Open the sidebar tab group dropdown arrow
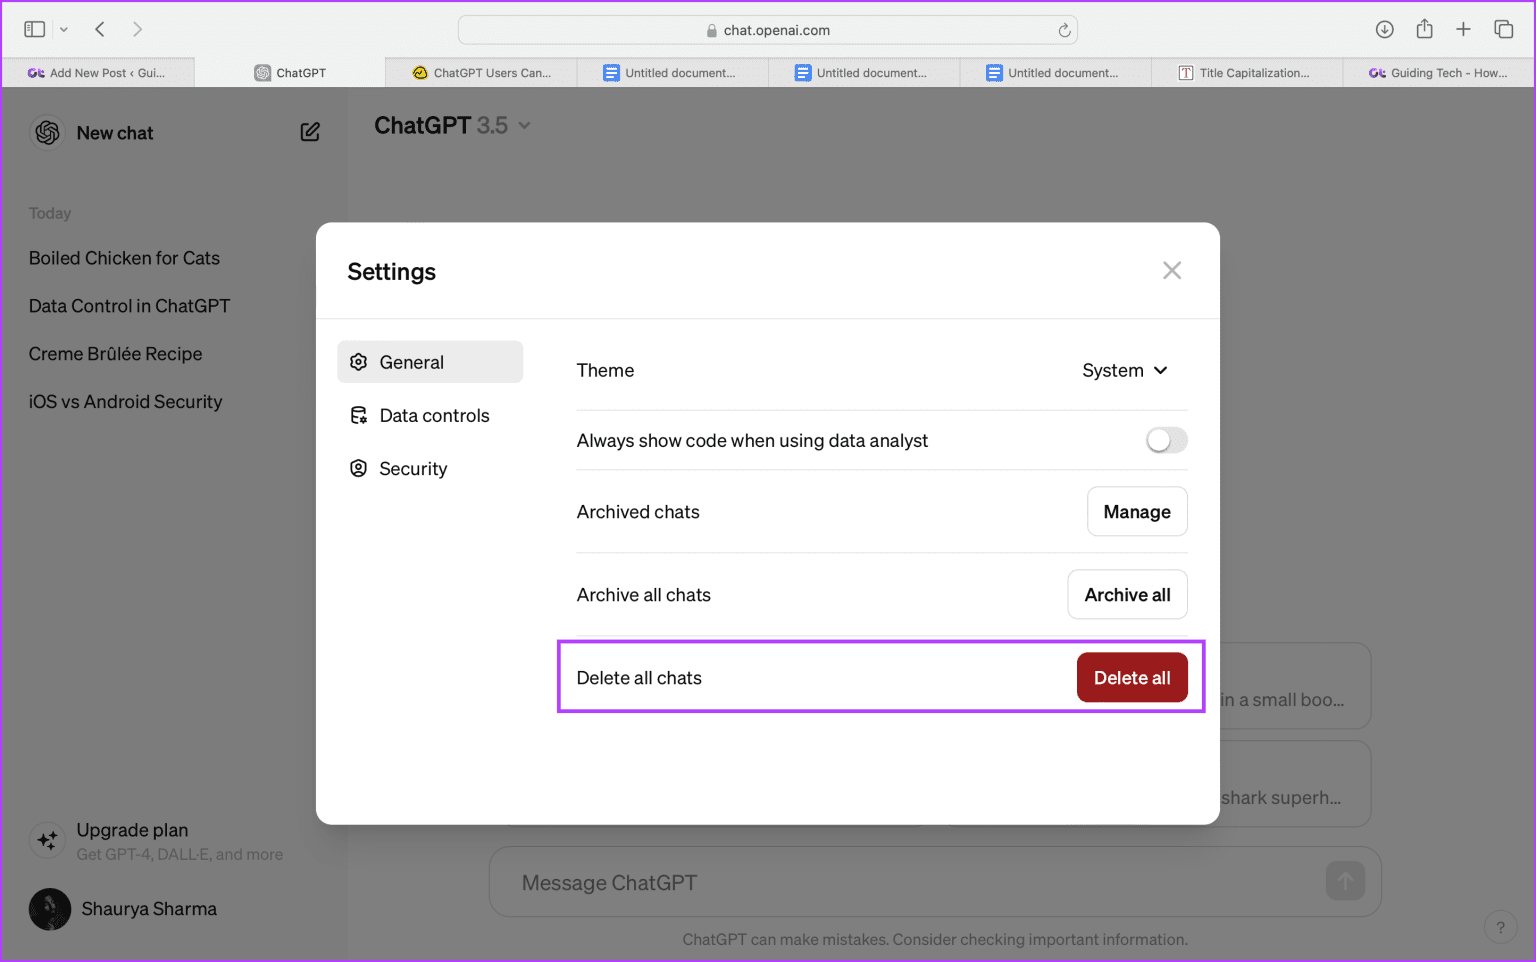 pyautogui.click(x=63, y=29)
